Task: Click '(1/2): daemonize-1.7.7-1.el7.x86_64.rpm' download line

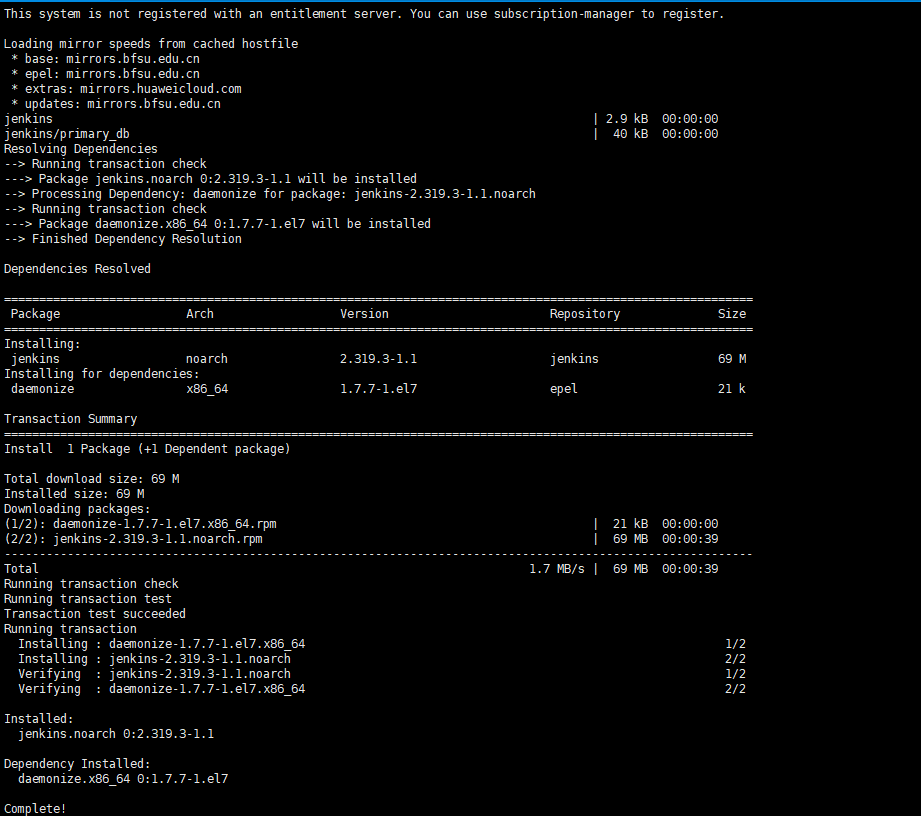Action: tap(140, 524)
